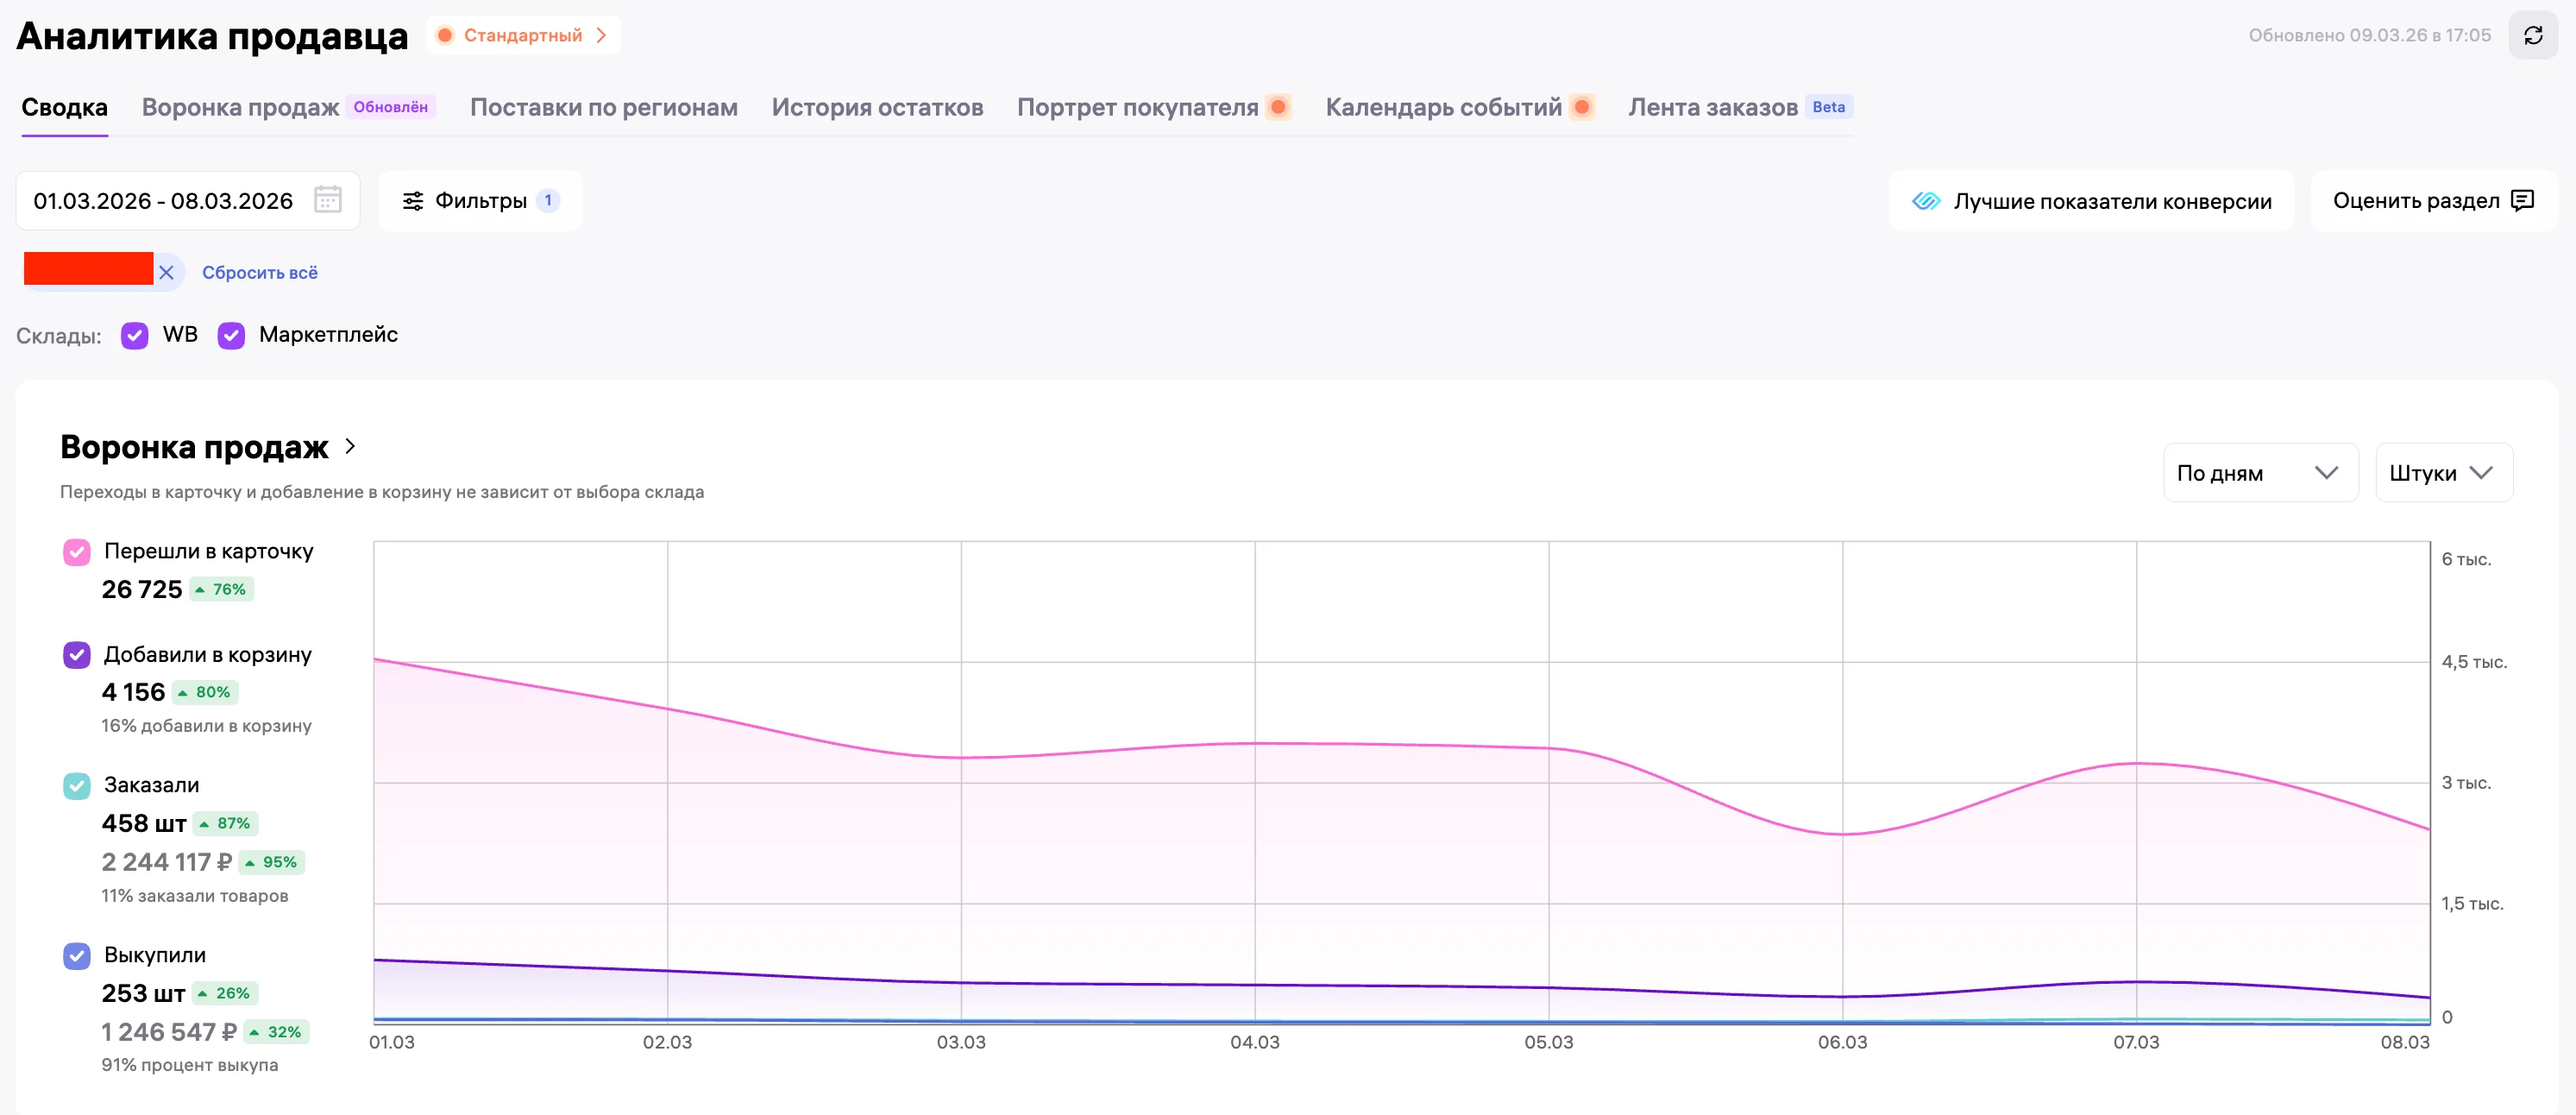Expand the Штуки units dropdown
The height and width of the screenshot is (1115, 2576).
(x=2442, y=473)
